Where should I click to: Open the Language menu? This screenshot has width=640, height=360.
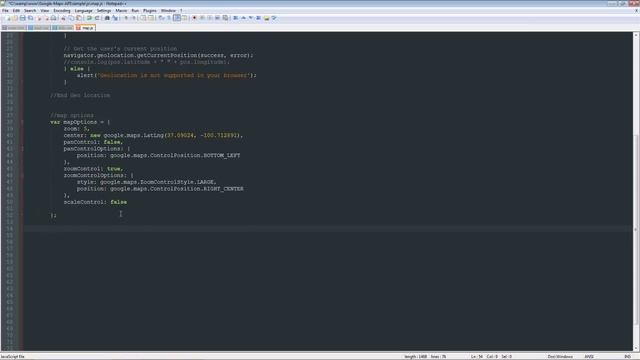83,11
